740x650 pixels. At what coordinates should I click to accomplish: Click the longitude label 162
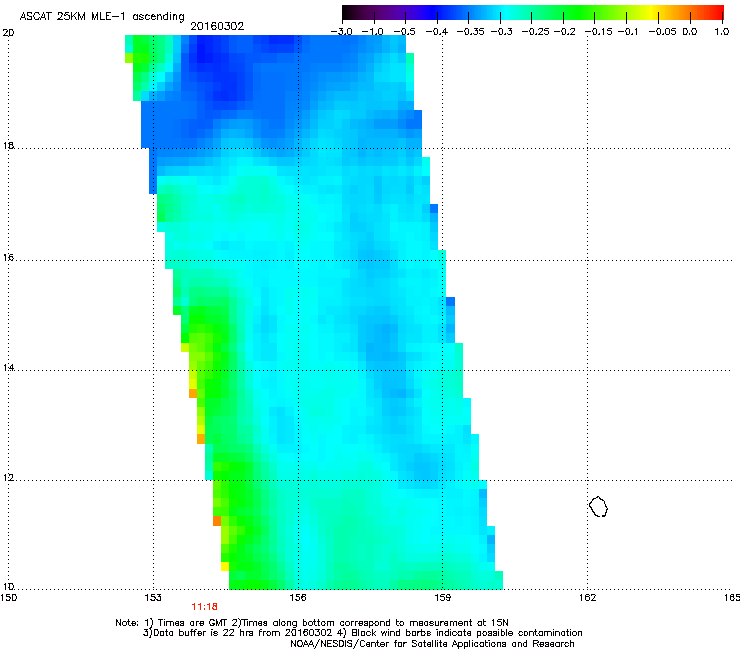click(x=587, y=598)
